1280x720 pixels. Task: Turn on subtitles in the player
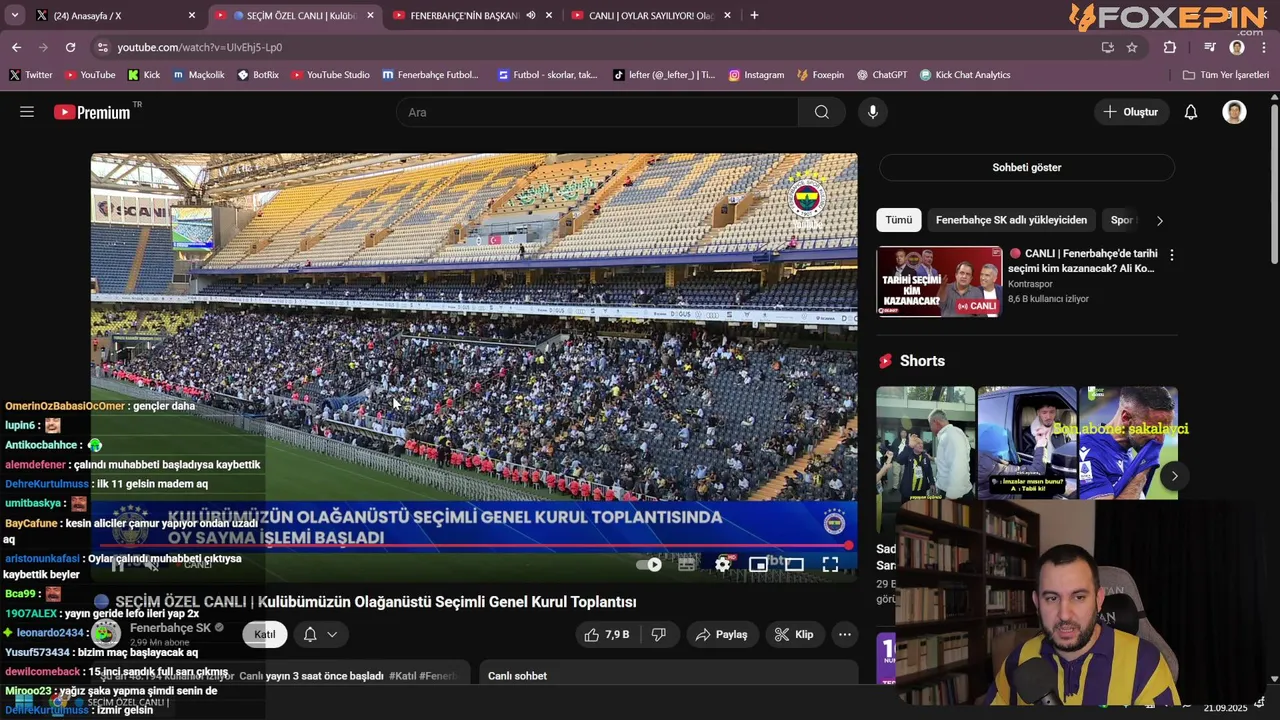click(687, 564)
